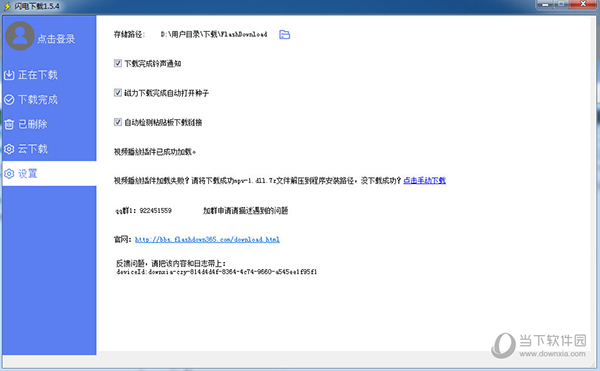Image resolution: width=600 pixels, height=371 pixels.
Task: Click the folder browse icon for storage path
Action: click(284, 35)
